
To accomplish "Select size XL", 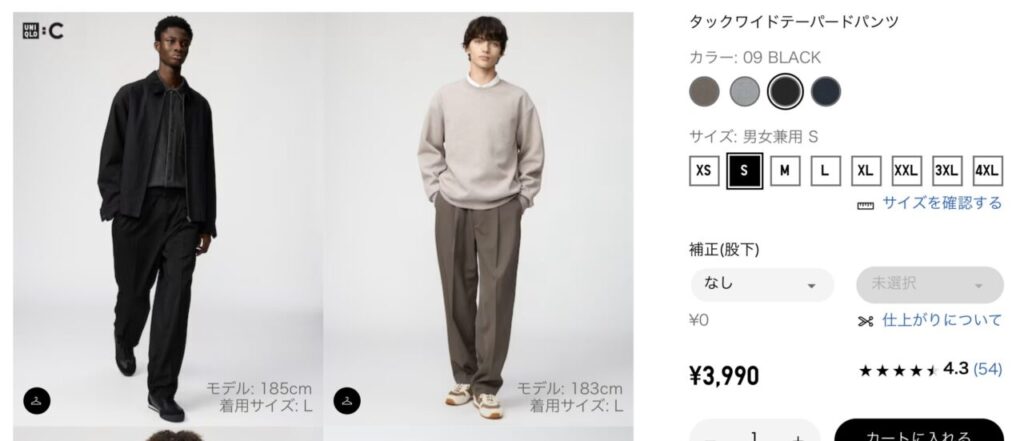I will click(866, 171).
